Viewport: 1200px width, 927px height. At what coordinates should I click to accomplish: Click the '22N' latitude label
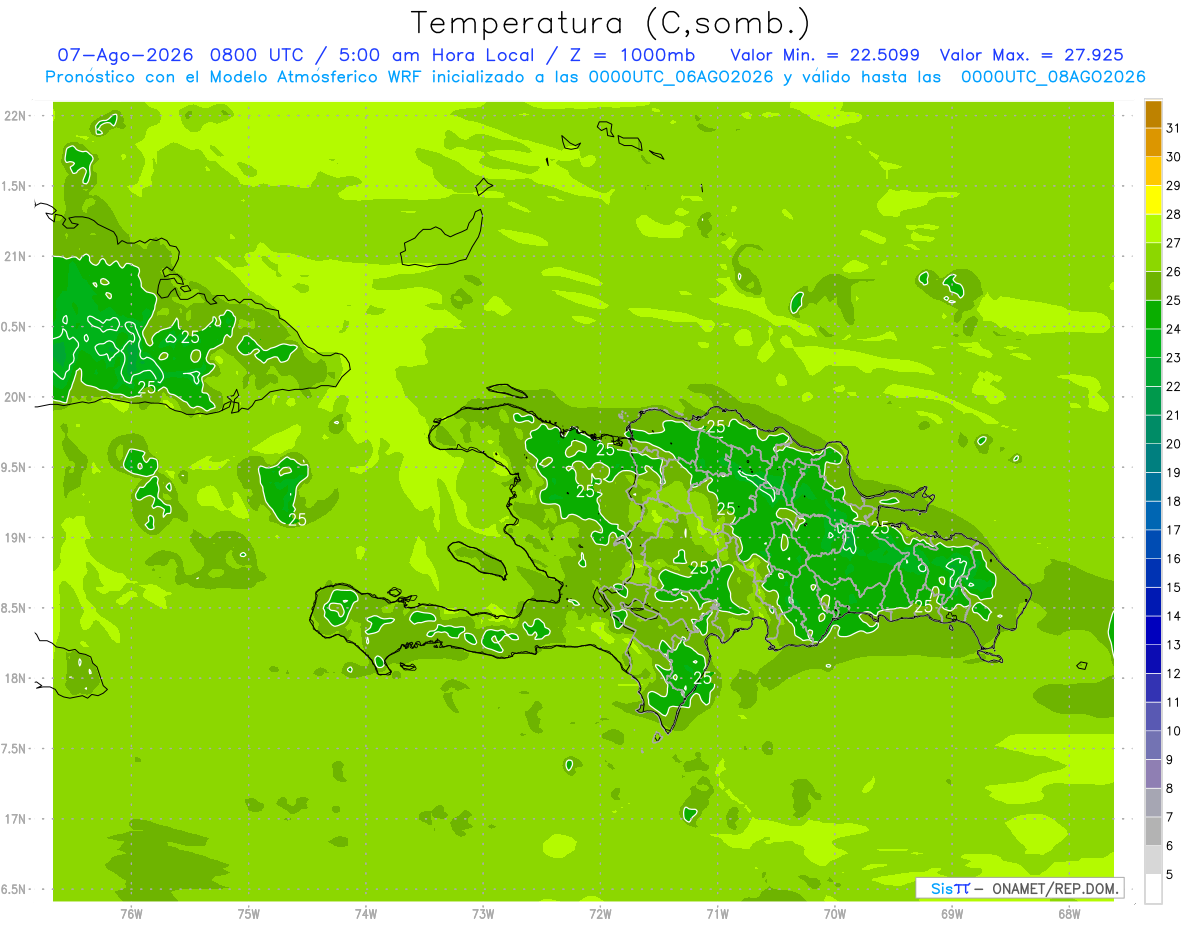click(x=14, y=116)
